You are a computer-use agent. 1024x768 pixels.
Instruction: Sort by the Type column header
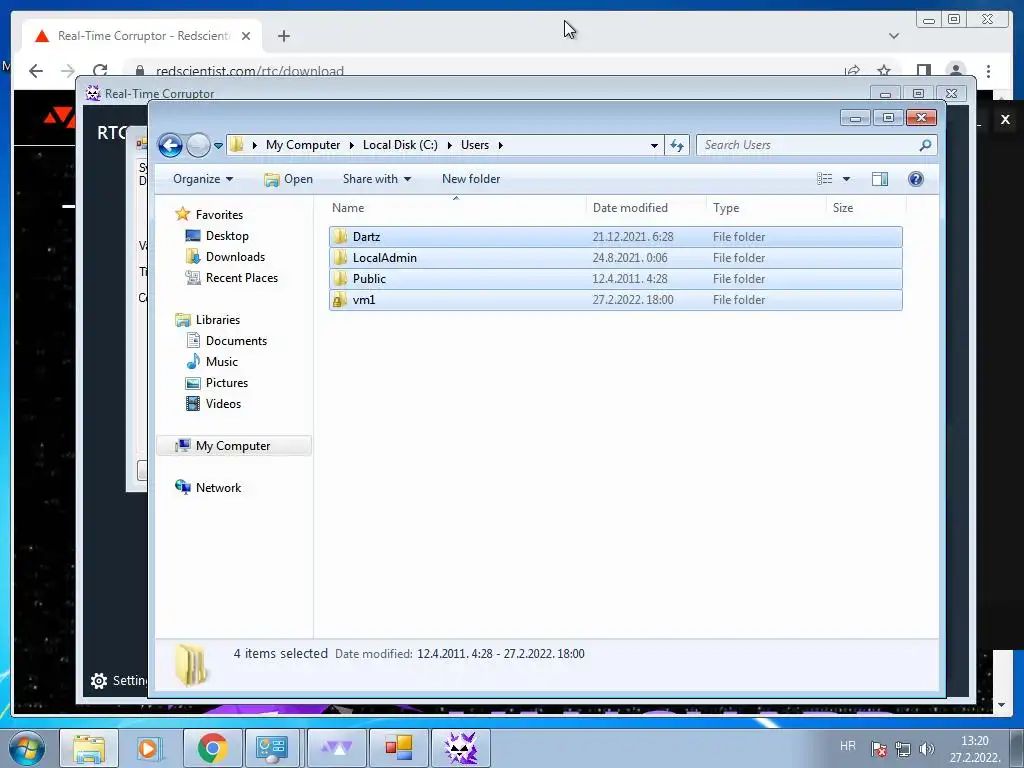(766, 208)
